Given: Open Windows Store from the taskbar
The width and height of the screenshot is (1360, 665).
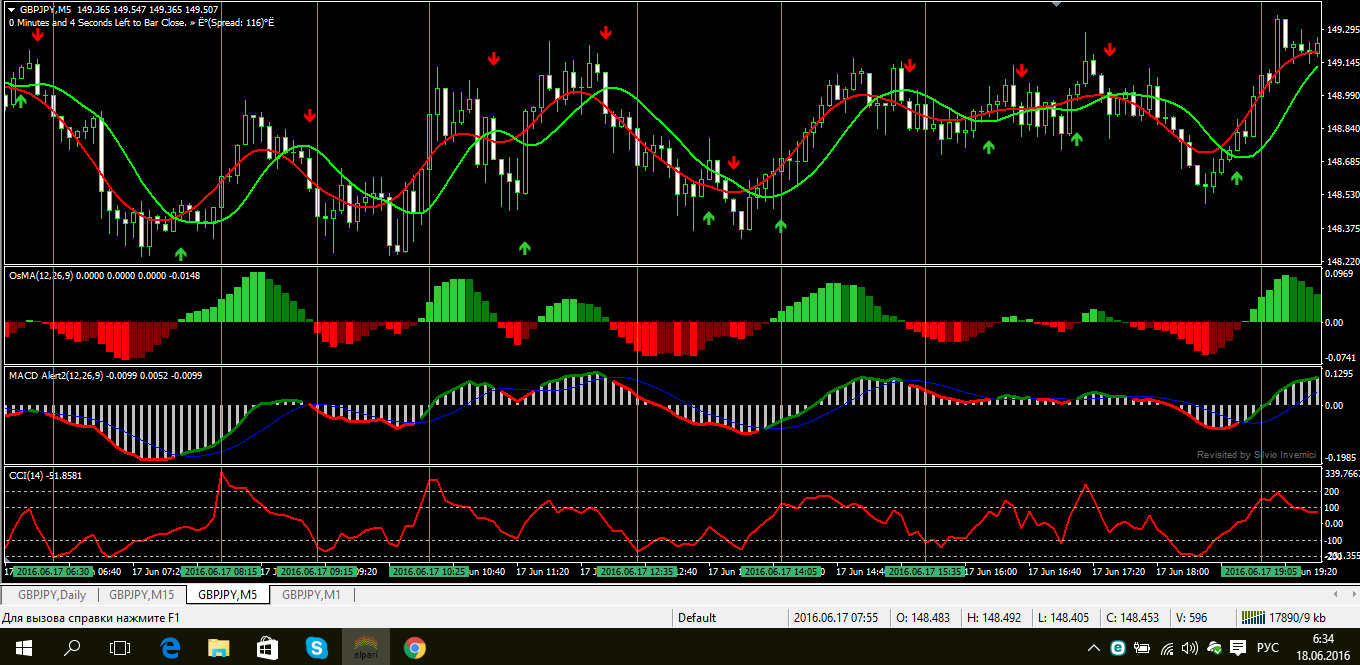Looking at the screenshot, I should (x=268, y=648).
